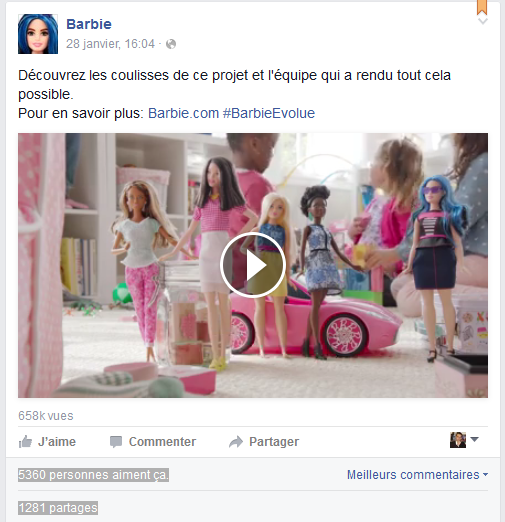Click the Barbie page name link

89,24
